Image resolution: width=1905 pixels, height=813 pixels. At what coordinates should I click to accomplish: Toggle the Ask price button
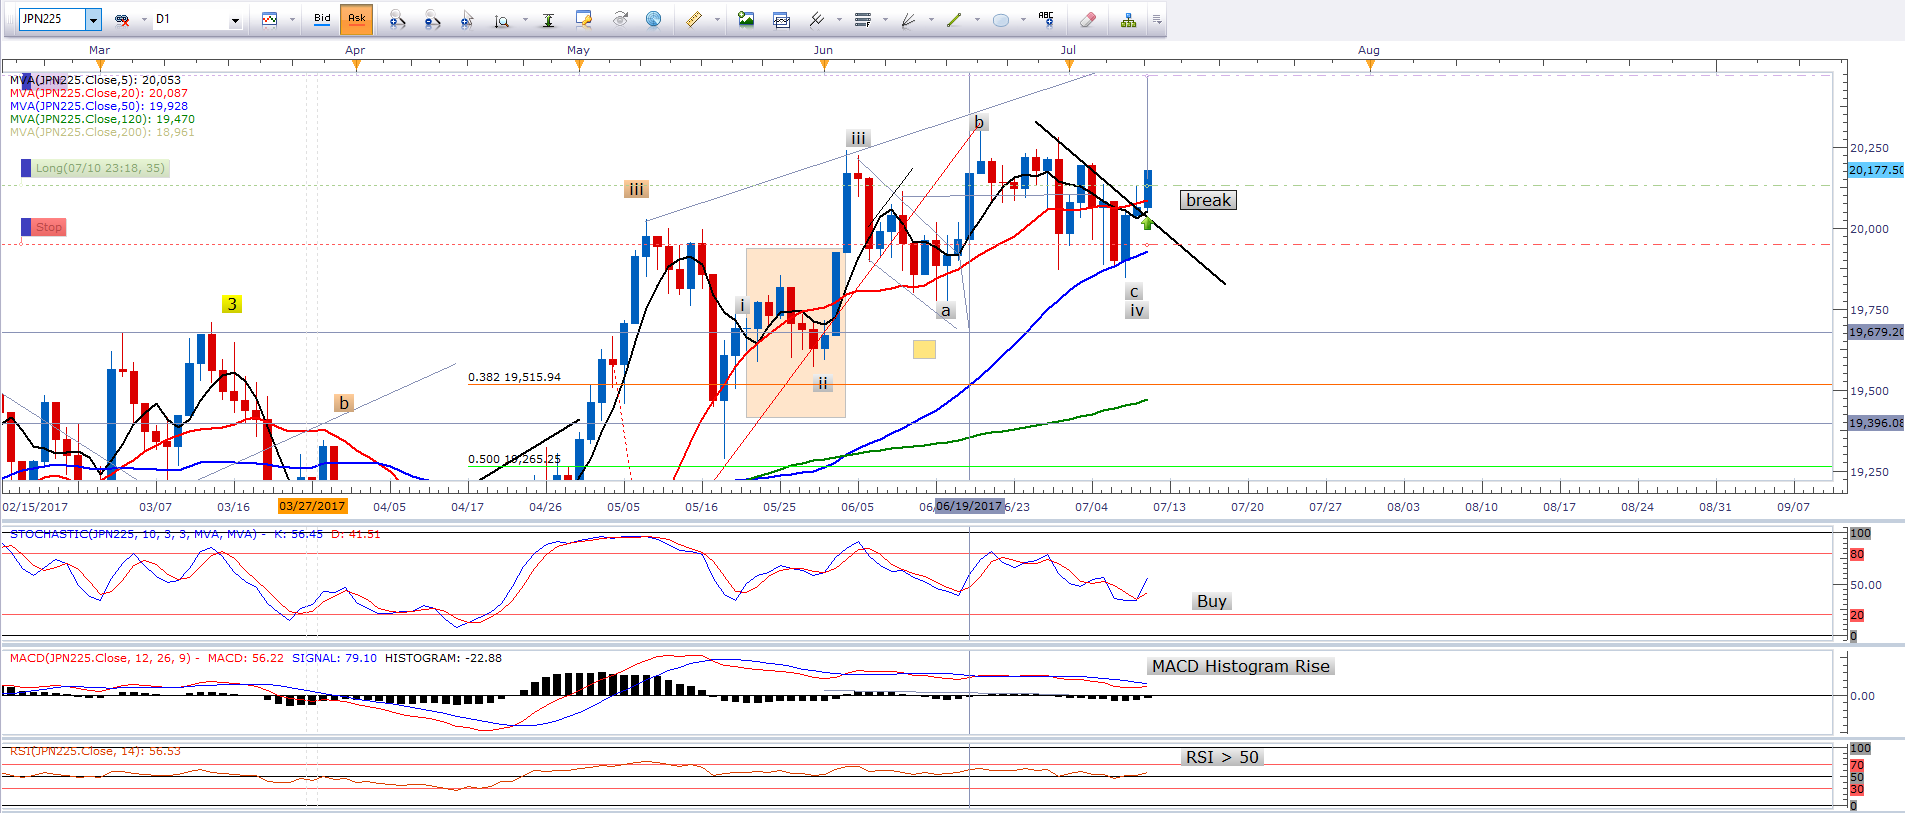[356, 18]
